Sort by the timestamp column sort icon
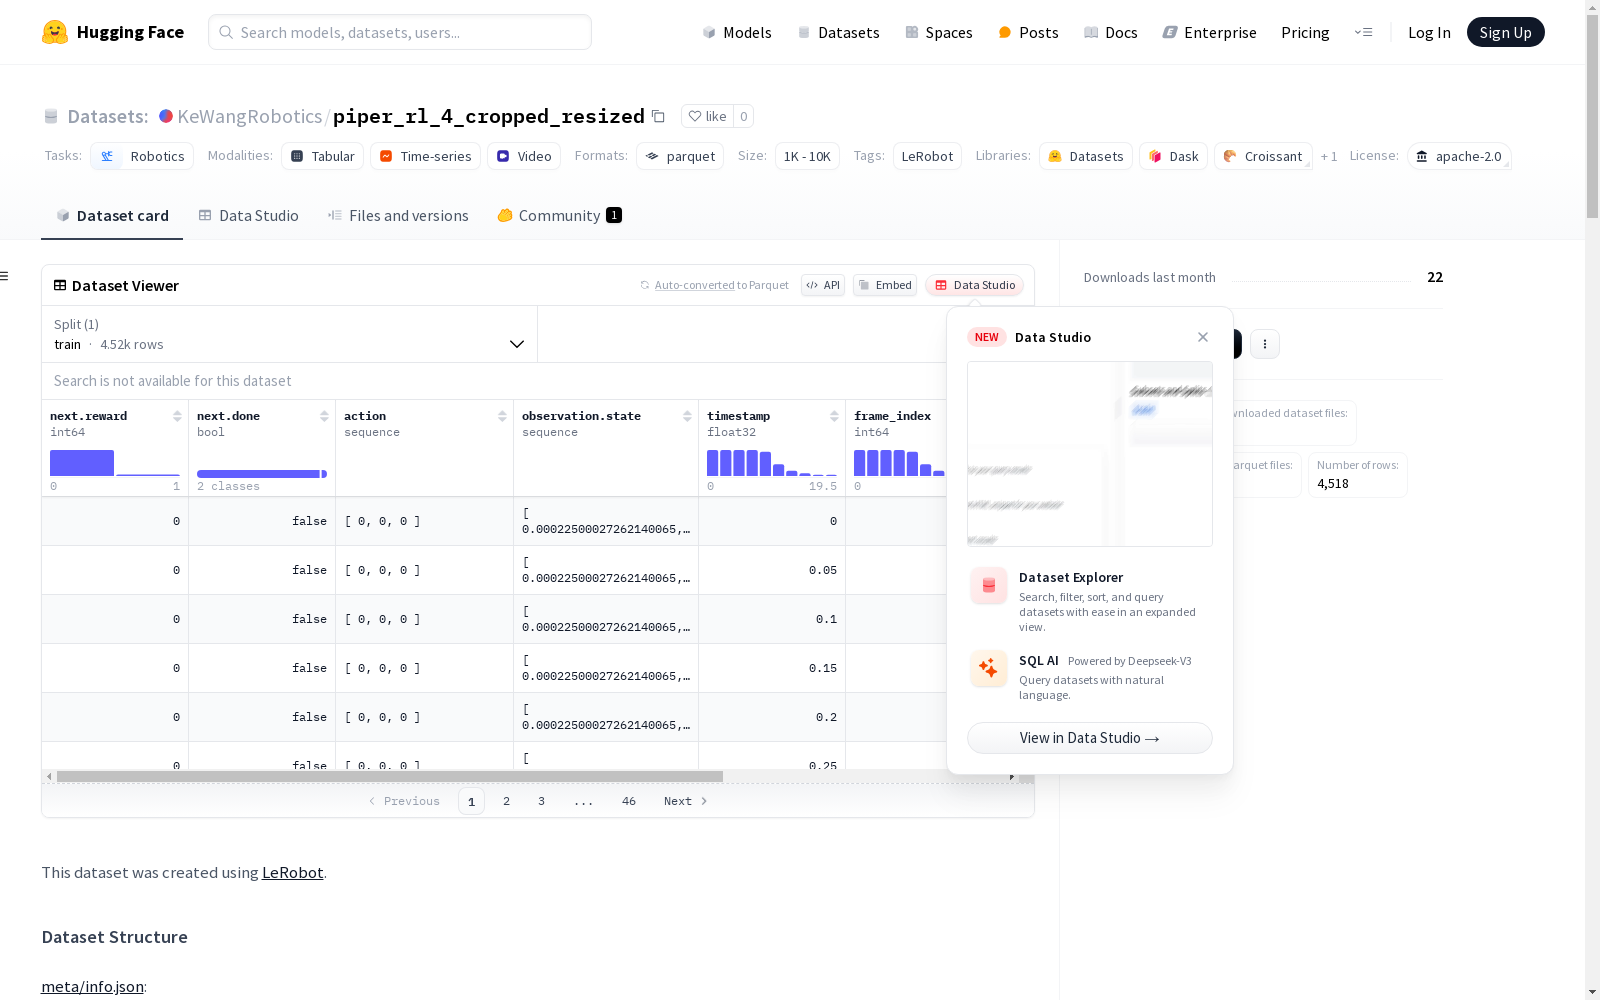This screenshot has height=1000, width=1600. [834, 416]
